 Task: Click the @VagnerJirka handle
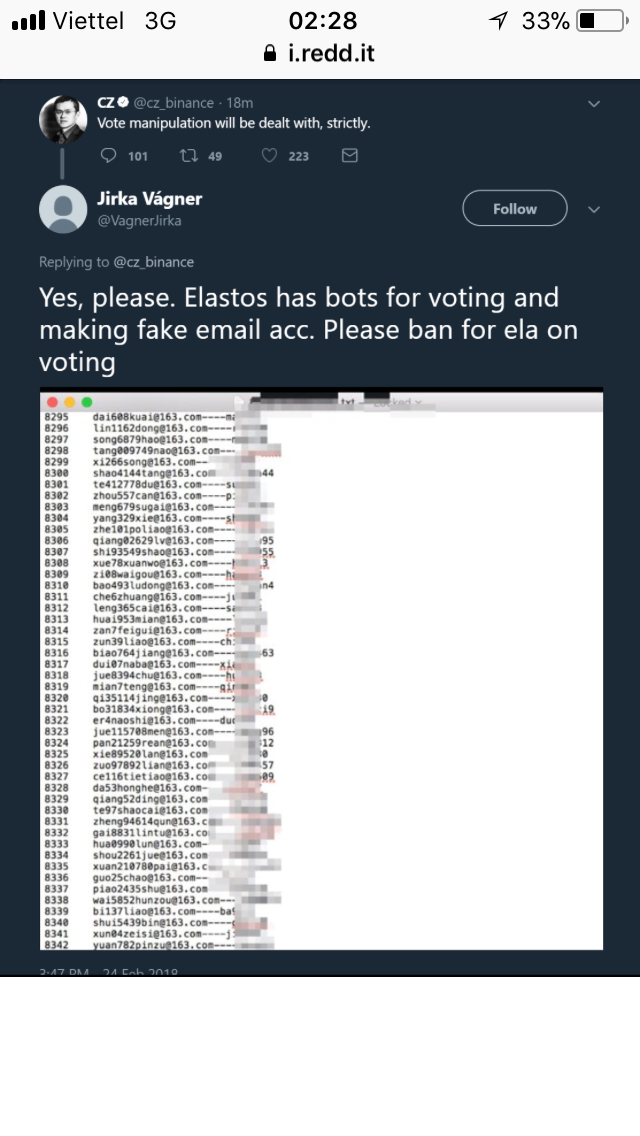(x=139, y=221)
